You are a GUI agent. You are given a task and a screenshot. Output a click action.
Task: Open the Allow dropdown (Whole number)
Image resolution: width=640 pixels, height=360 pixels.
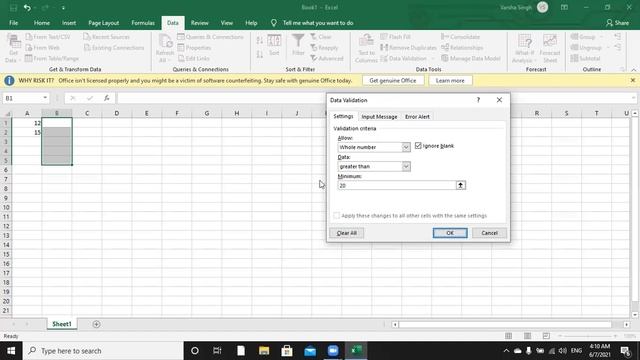tap(406, 147)
